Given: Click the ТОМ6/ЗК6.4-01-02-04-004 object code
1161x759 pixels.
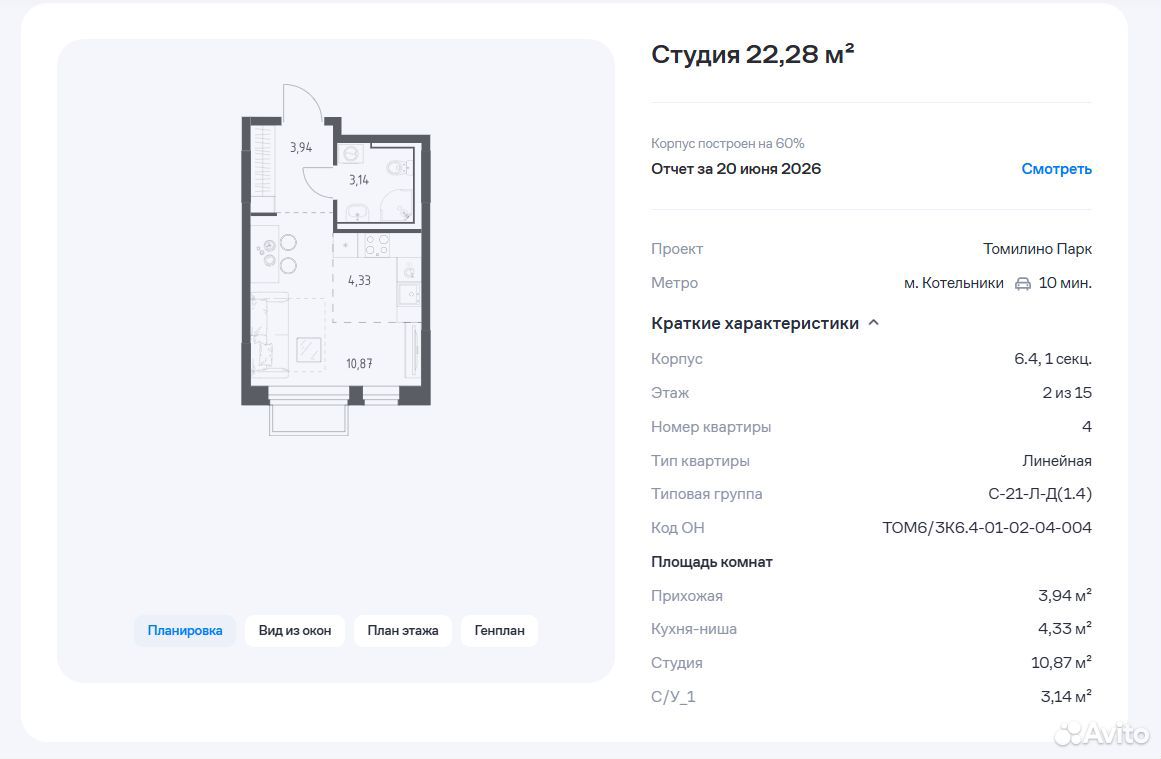Looking at the screenshot, I should [986, 528].
